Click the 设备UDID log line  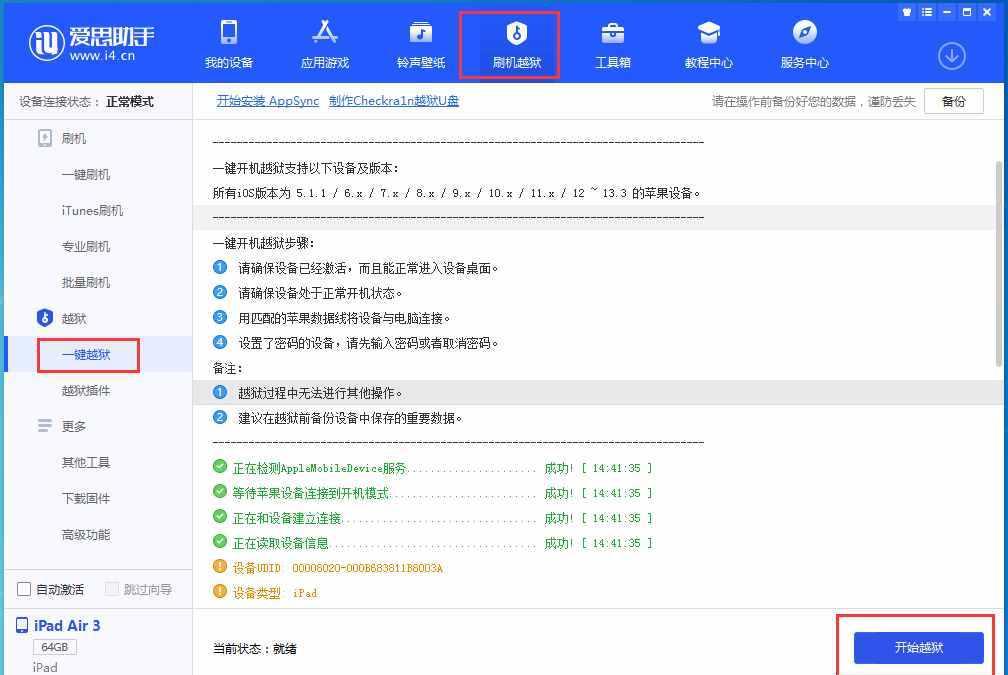(328, 568)
